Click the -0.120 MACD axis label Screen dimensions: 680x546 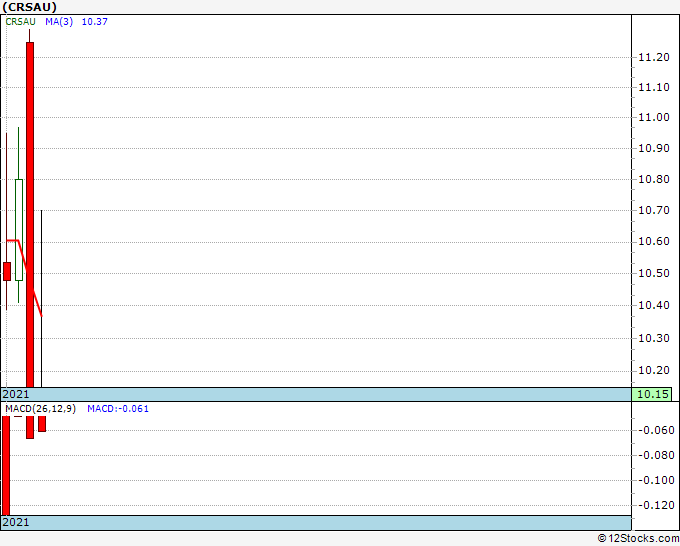[656, 505]
